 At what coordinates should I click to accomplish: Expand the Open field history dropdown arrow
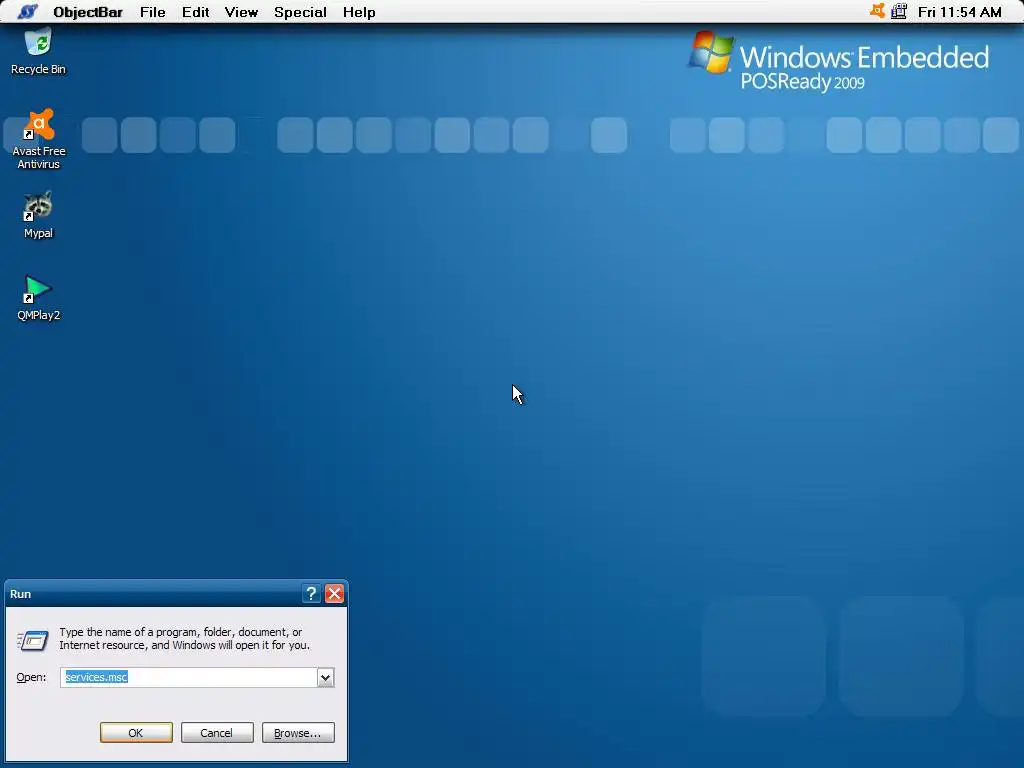(325, 677)
